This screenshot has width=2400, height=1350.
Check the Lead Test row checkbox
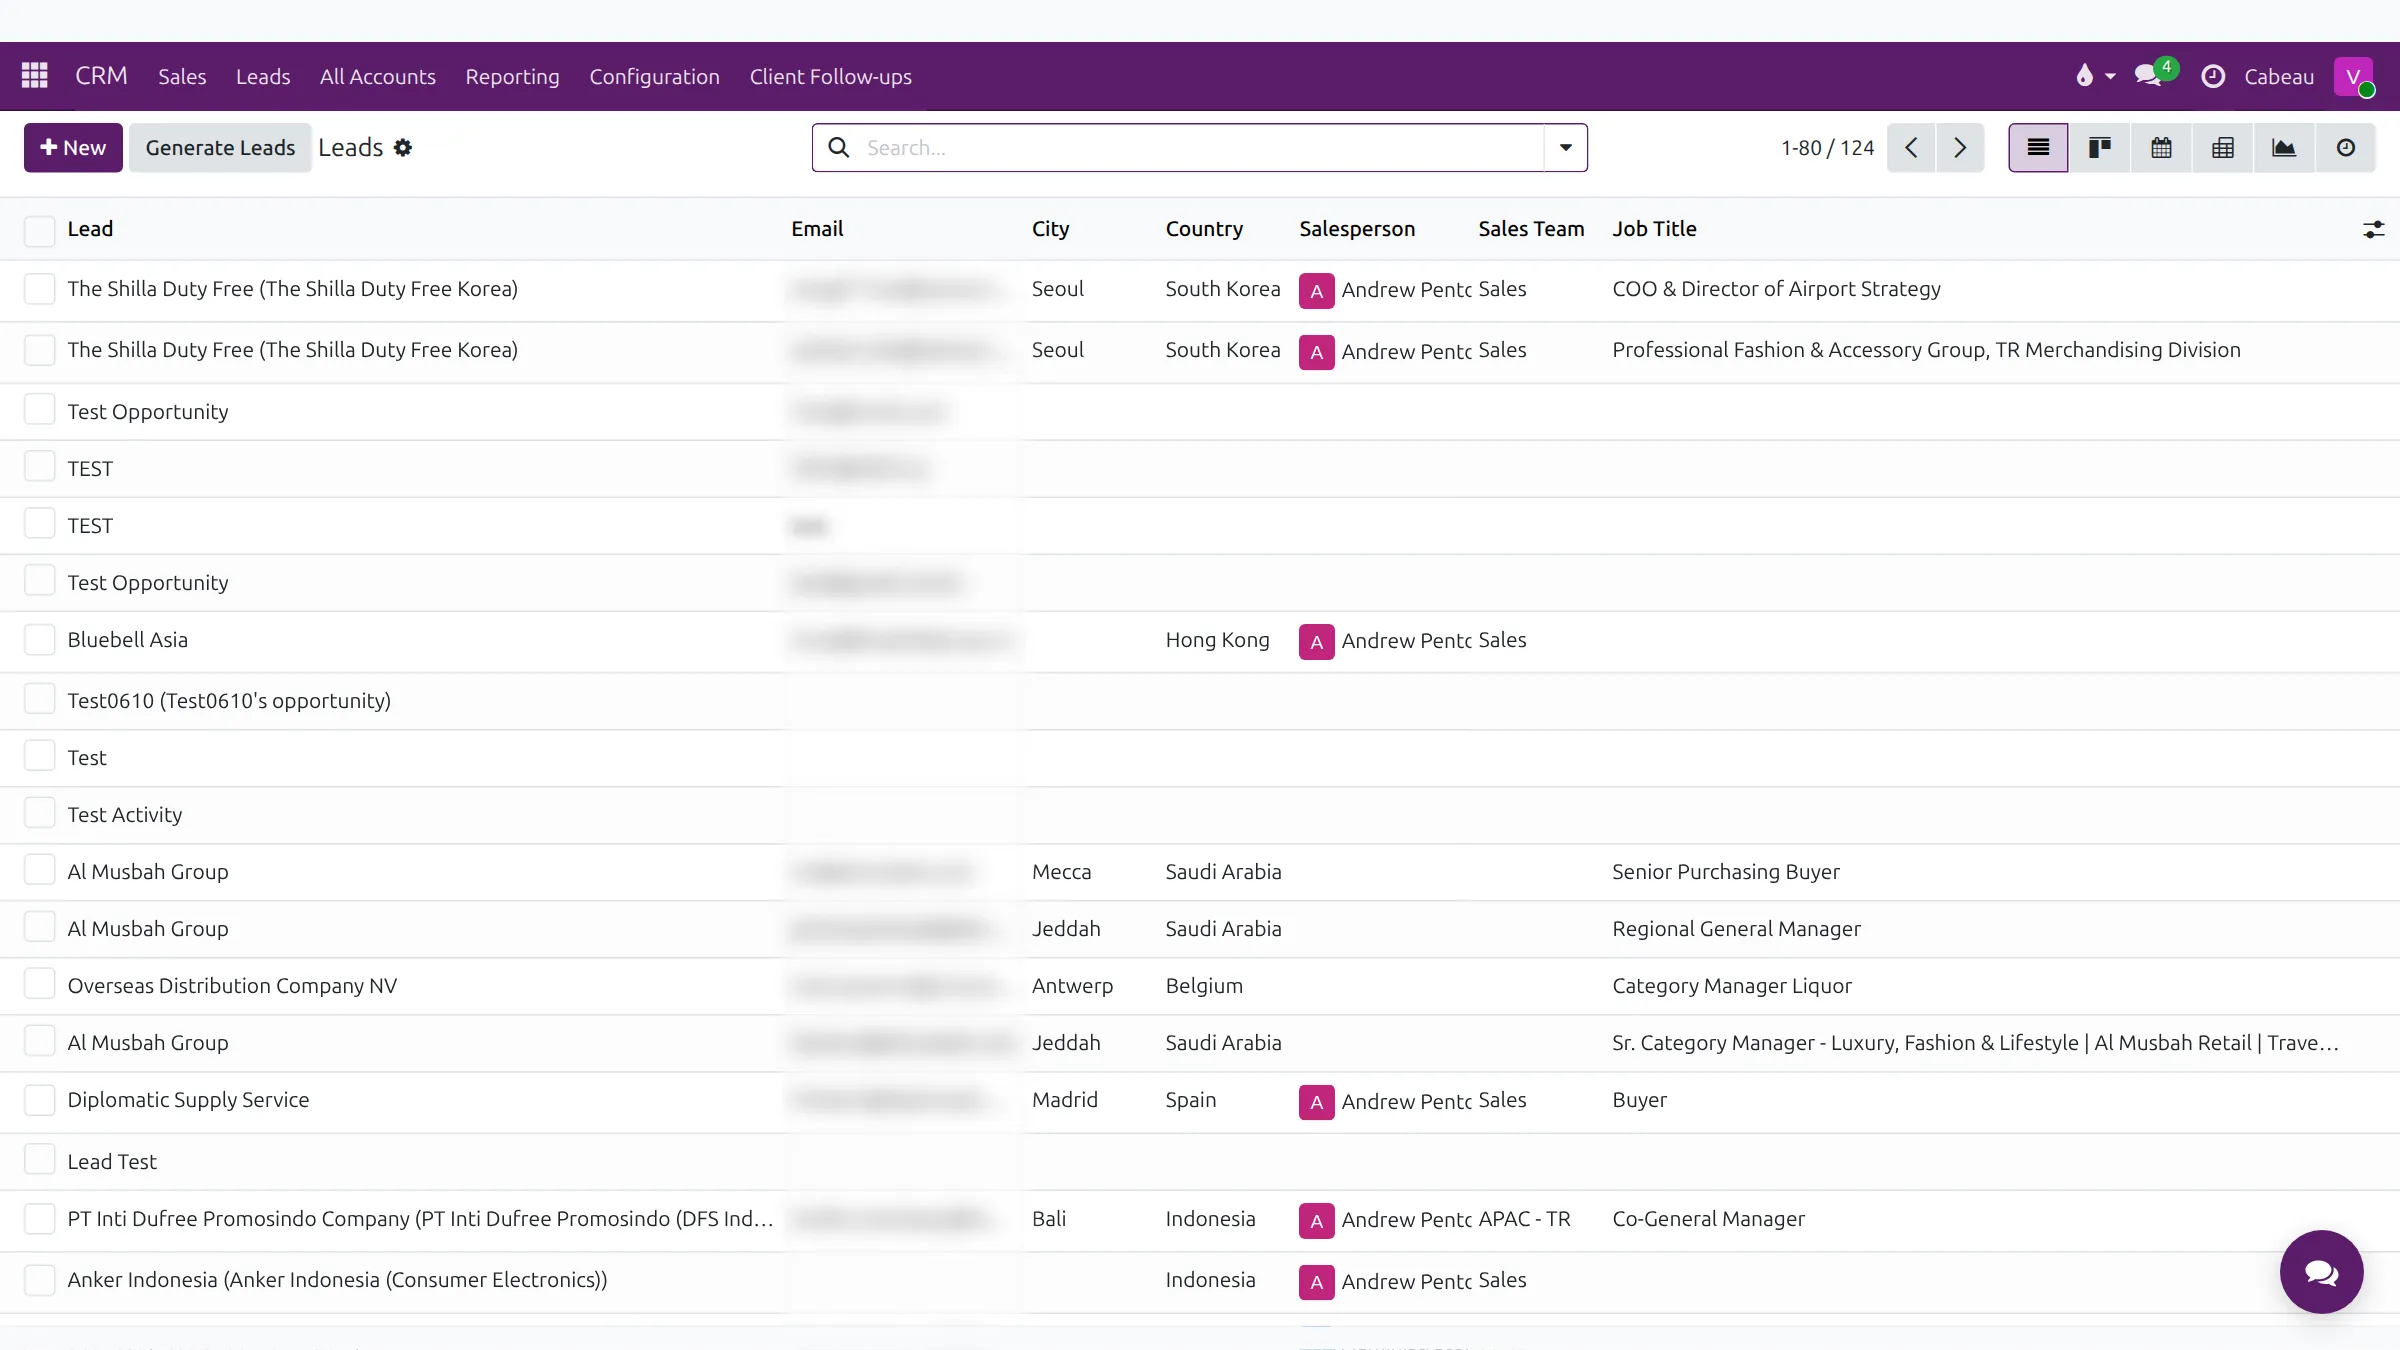coord(40,1160)
